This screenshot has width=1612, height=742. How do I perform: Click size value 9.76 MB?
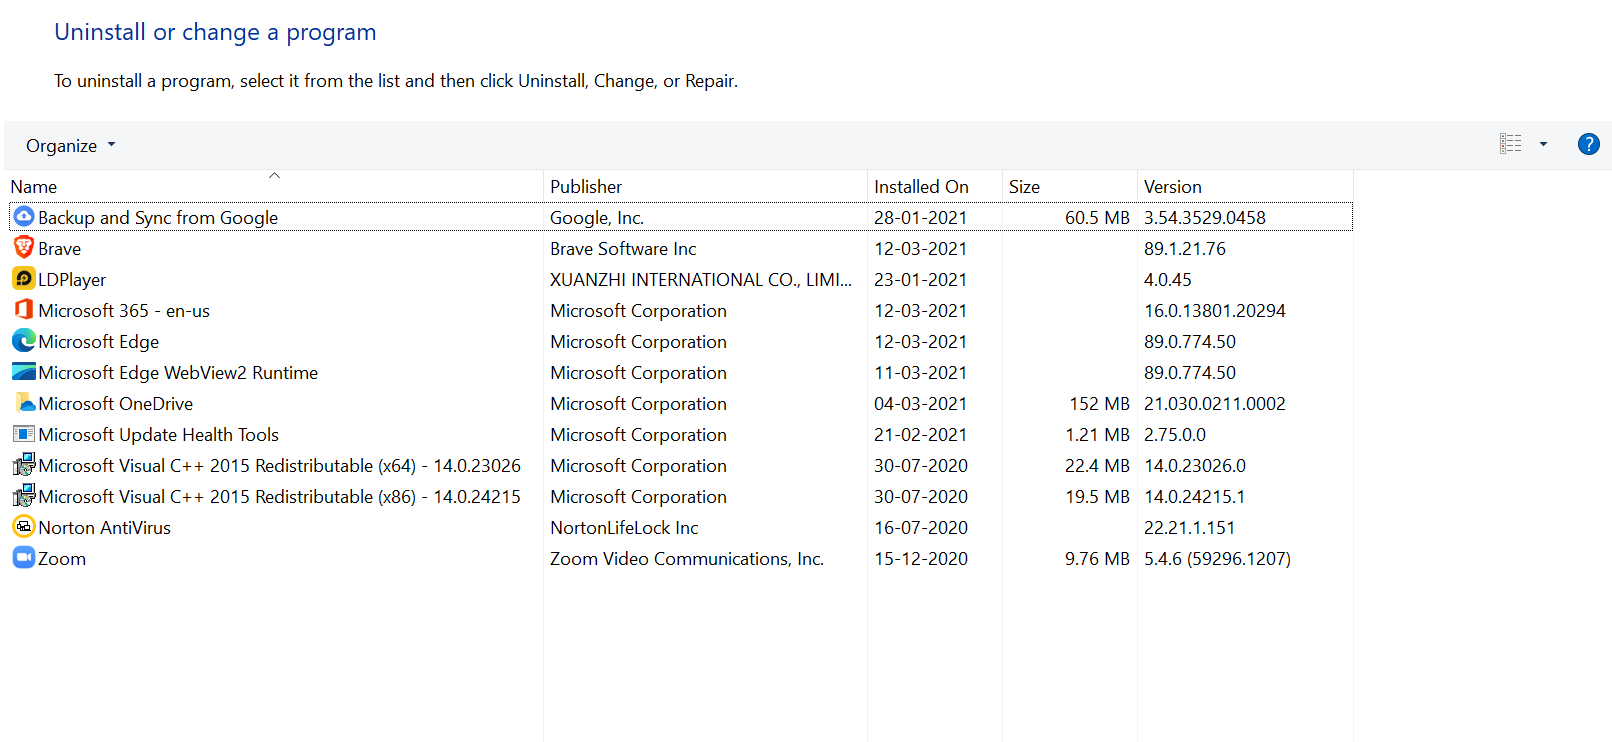coord(1097,559)
